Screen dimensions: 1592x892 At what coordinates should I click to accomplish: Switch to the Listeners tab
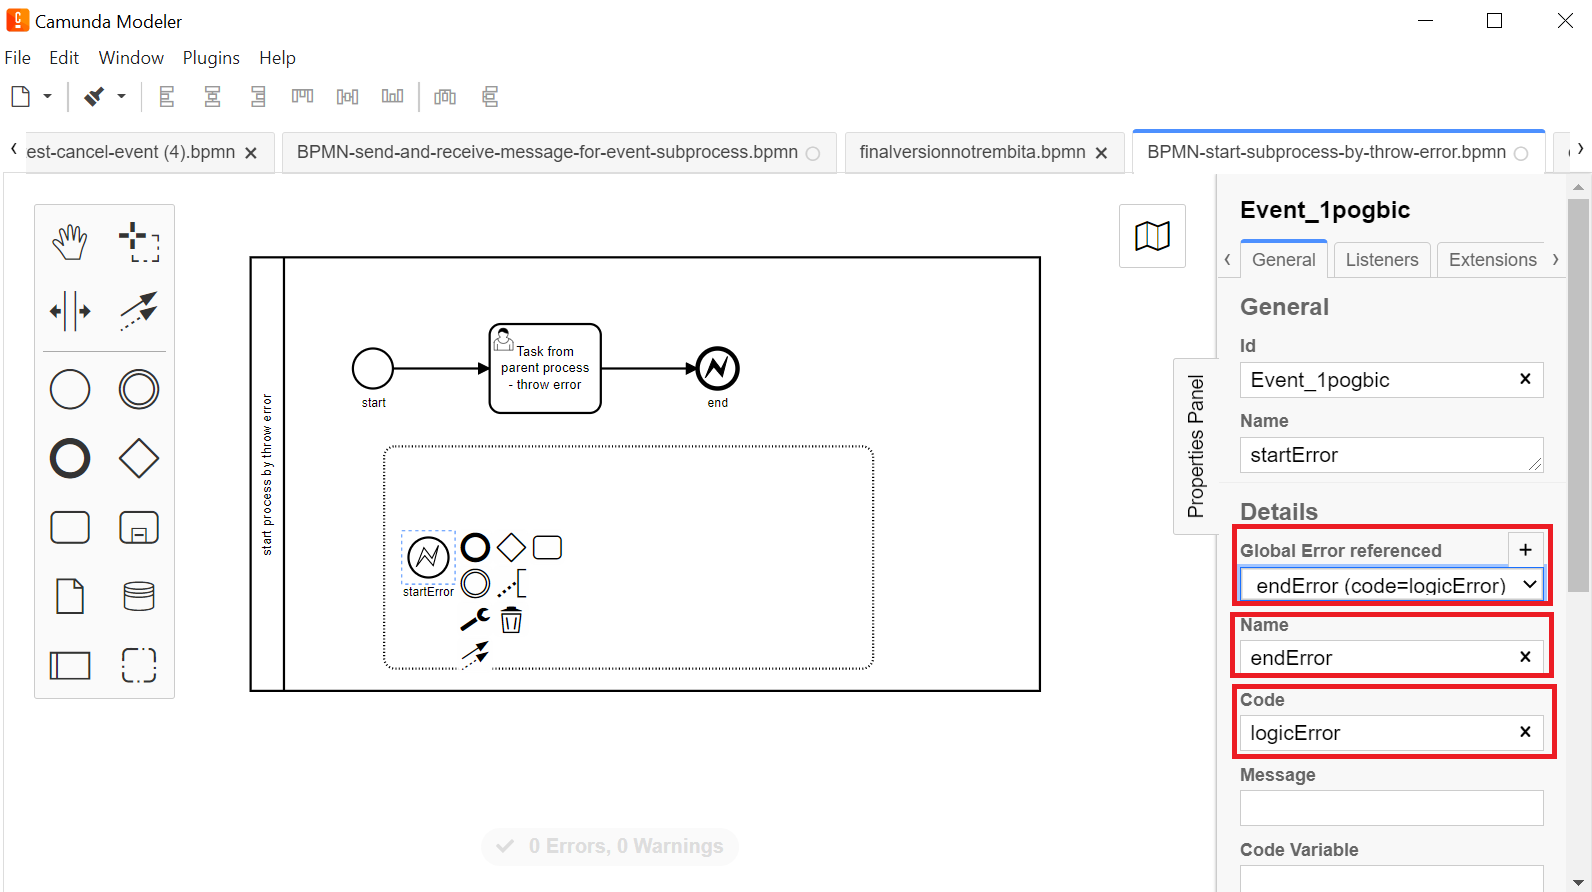(x=1381, y=260)
